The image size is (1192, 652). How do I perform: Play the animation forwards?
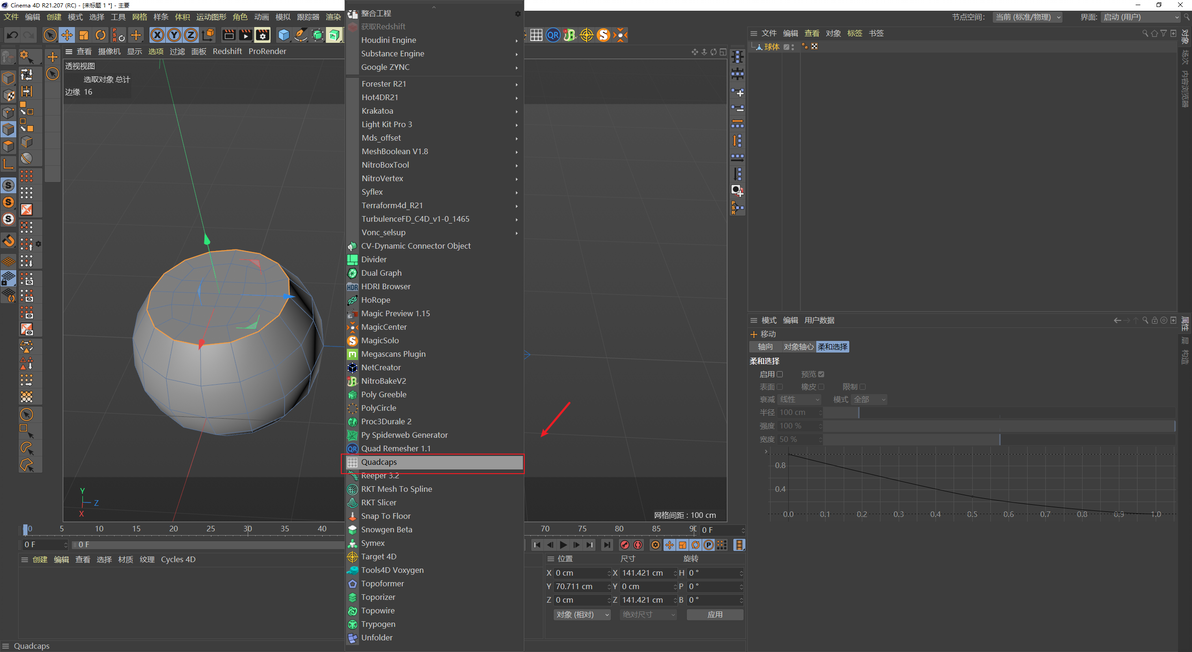tap(563, 545)
